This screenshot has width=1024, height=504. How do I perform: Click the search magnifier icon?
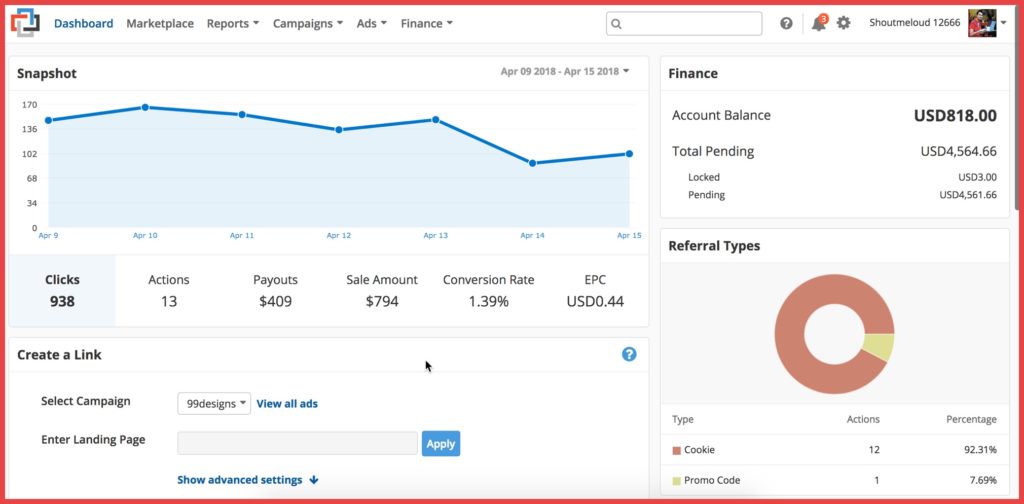pyautogui.click(x=616, y=24)
